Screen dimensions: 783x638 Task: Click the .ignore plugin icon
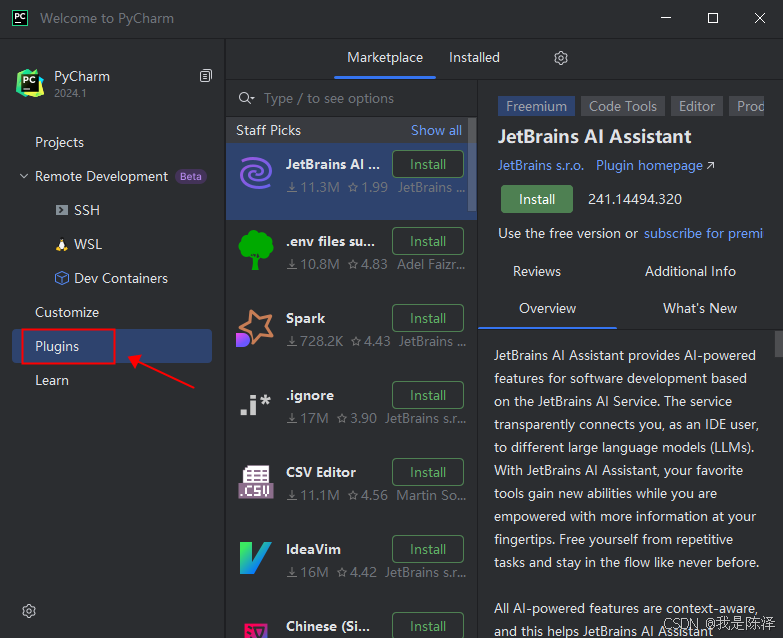click(x=256, y=404)
